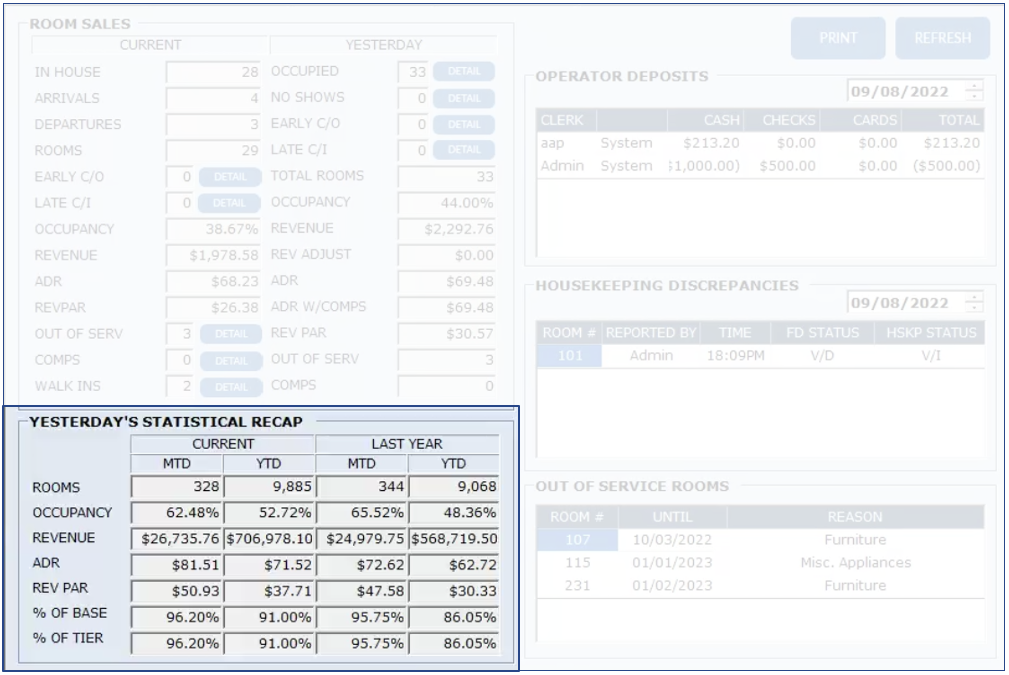Image resolution: width=1009 pixels, height=675 pixels.
Task: Refresh the dashboard with REFRESH button
Action: tap(942, 38)
